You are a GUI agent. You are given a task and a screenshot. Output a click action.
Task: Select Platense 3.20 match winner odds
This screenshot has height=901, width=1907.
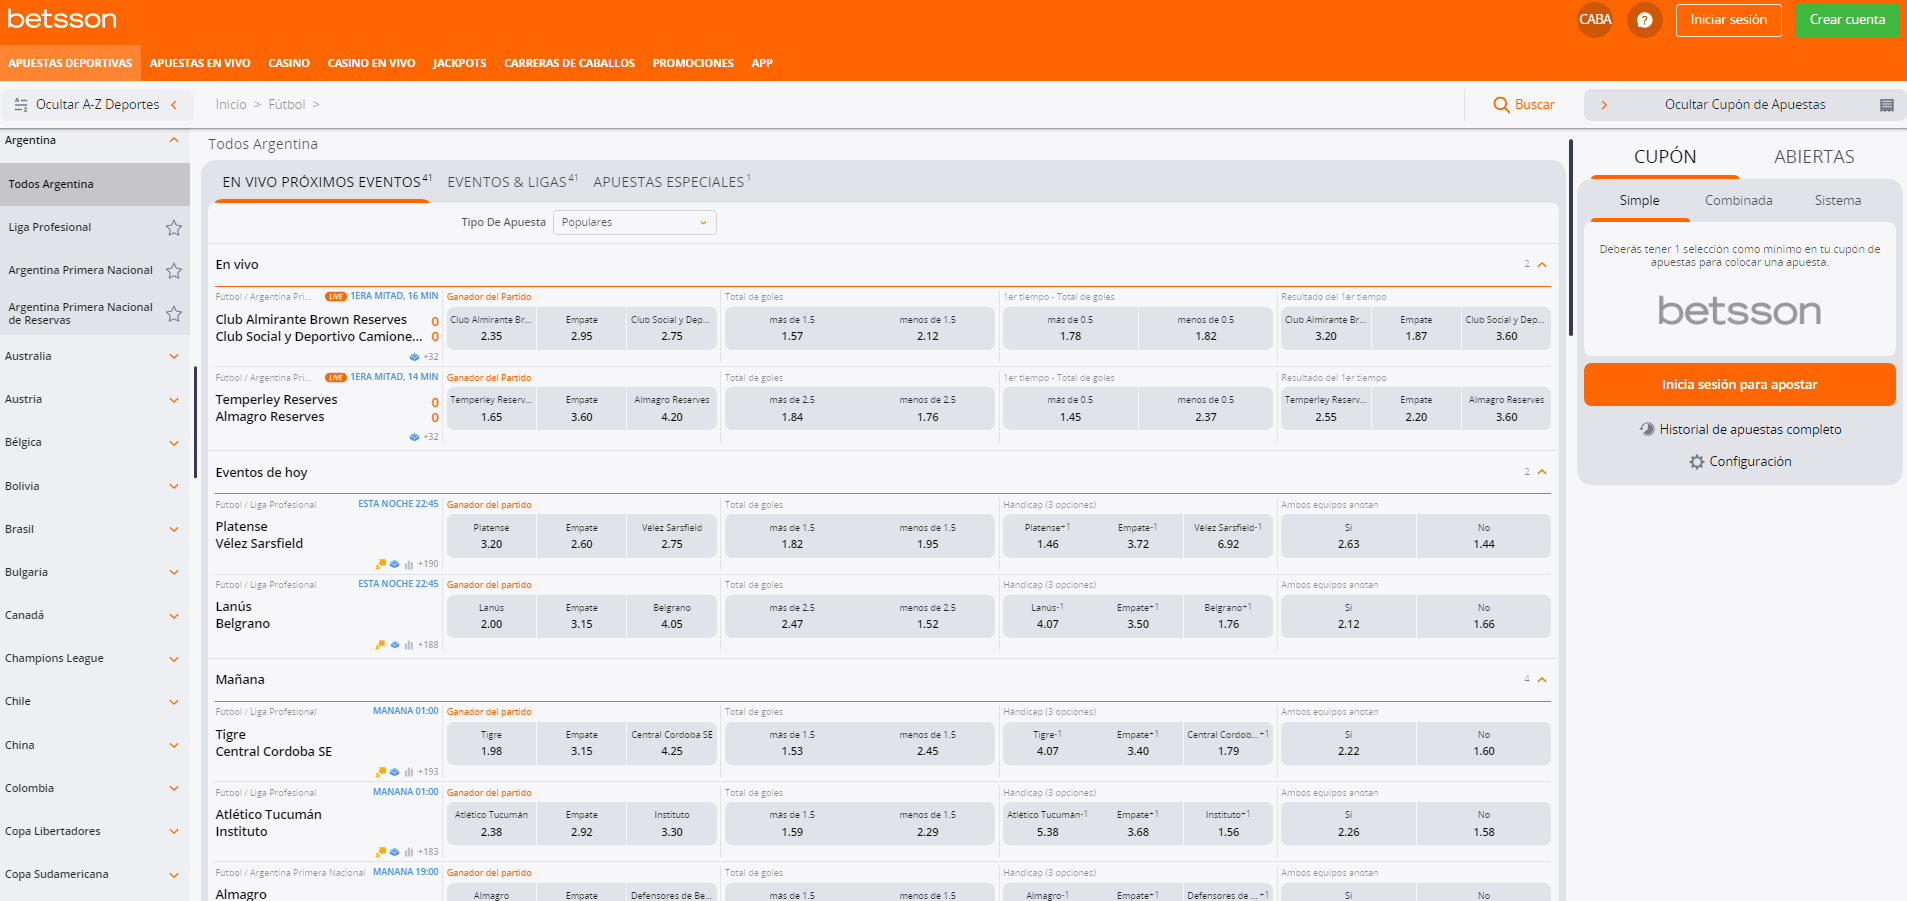click(491, 536)
